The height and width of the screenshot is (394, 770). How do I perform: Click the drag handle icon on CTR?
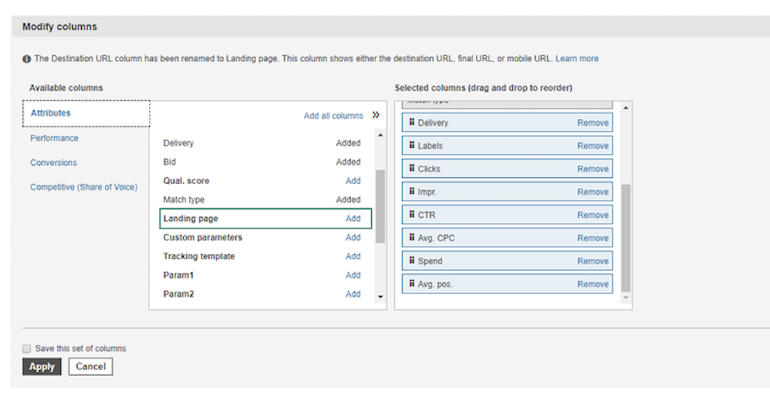tap(412, 214)
